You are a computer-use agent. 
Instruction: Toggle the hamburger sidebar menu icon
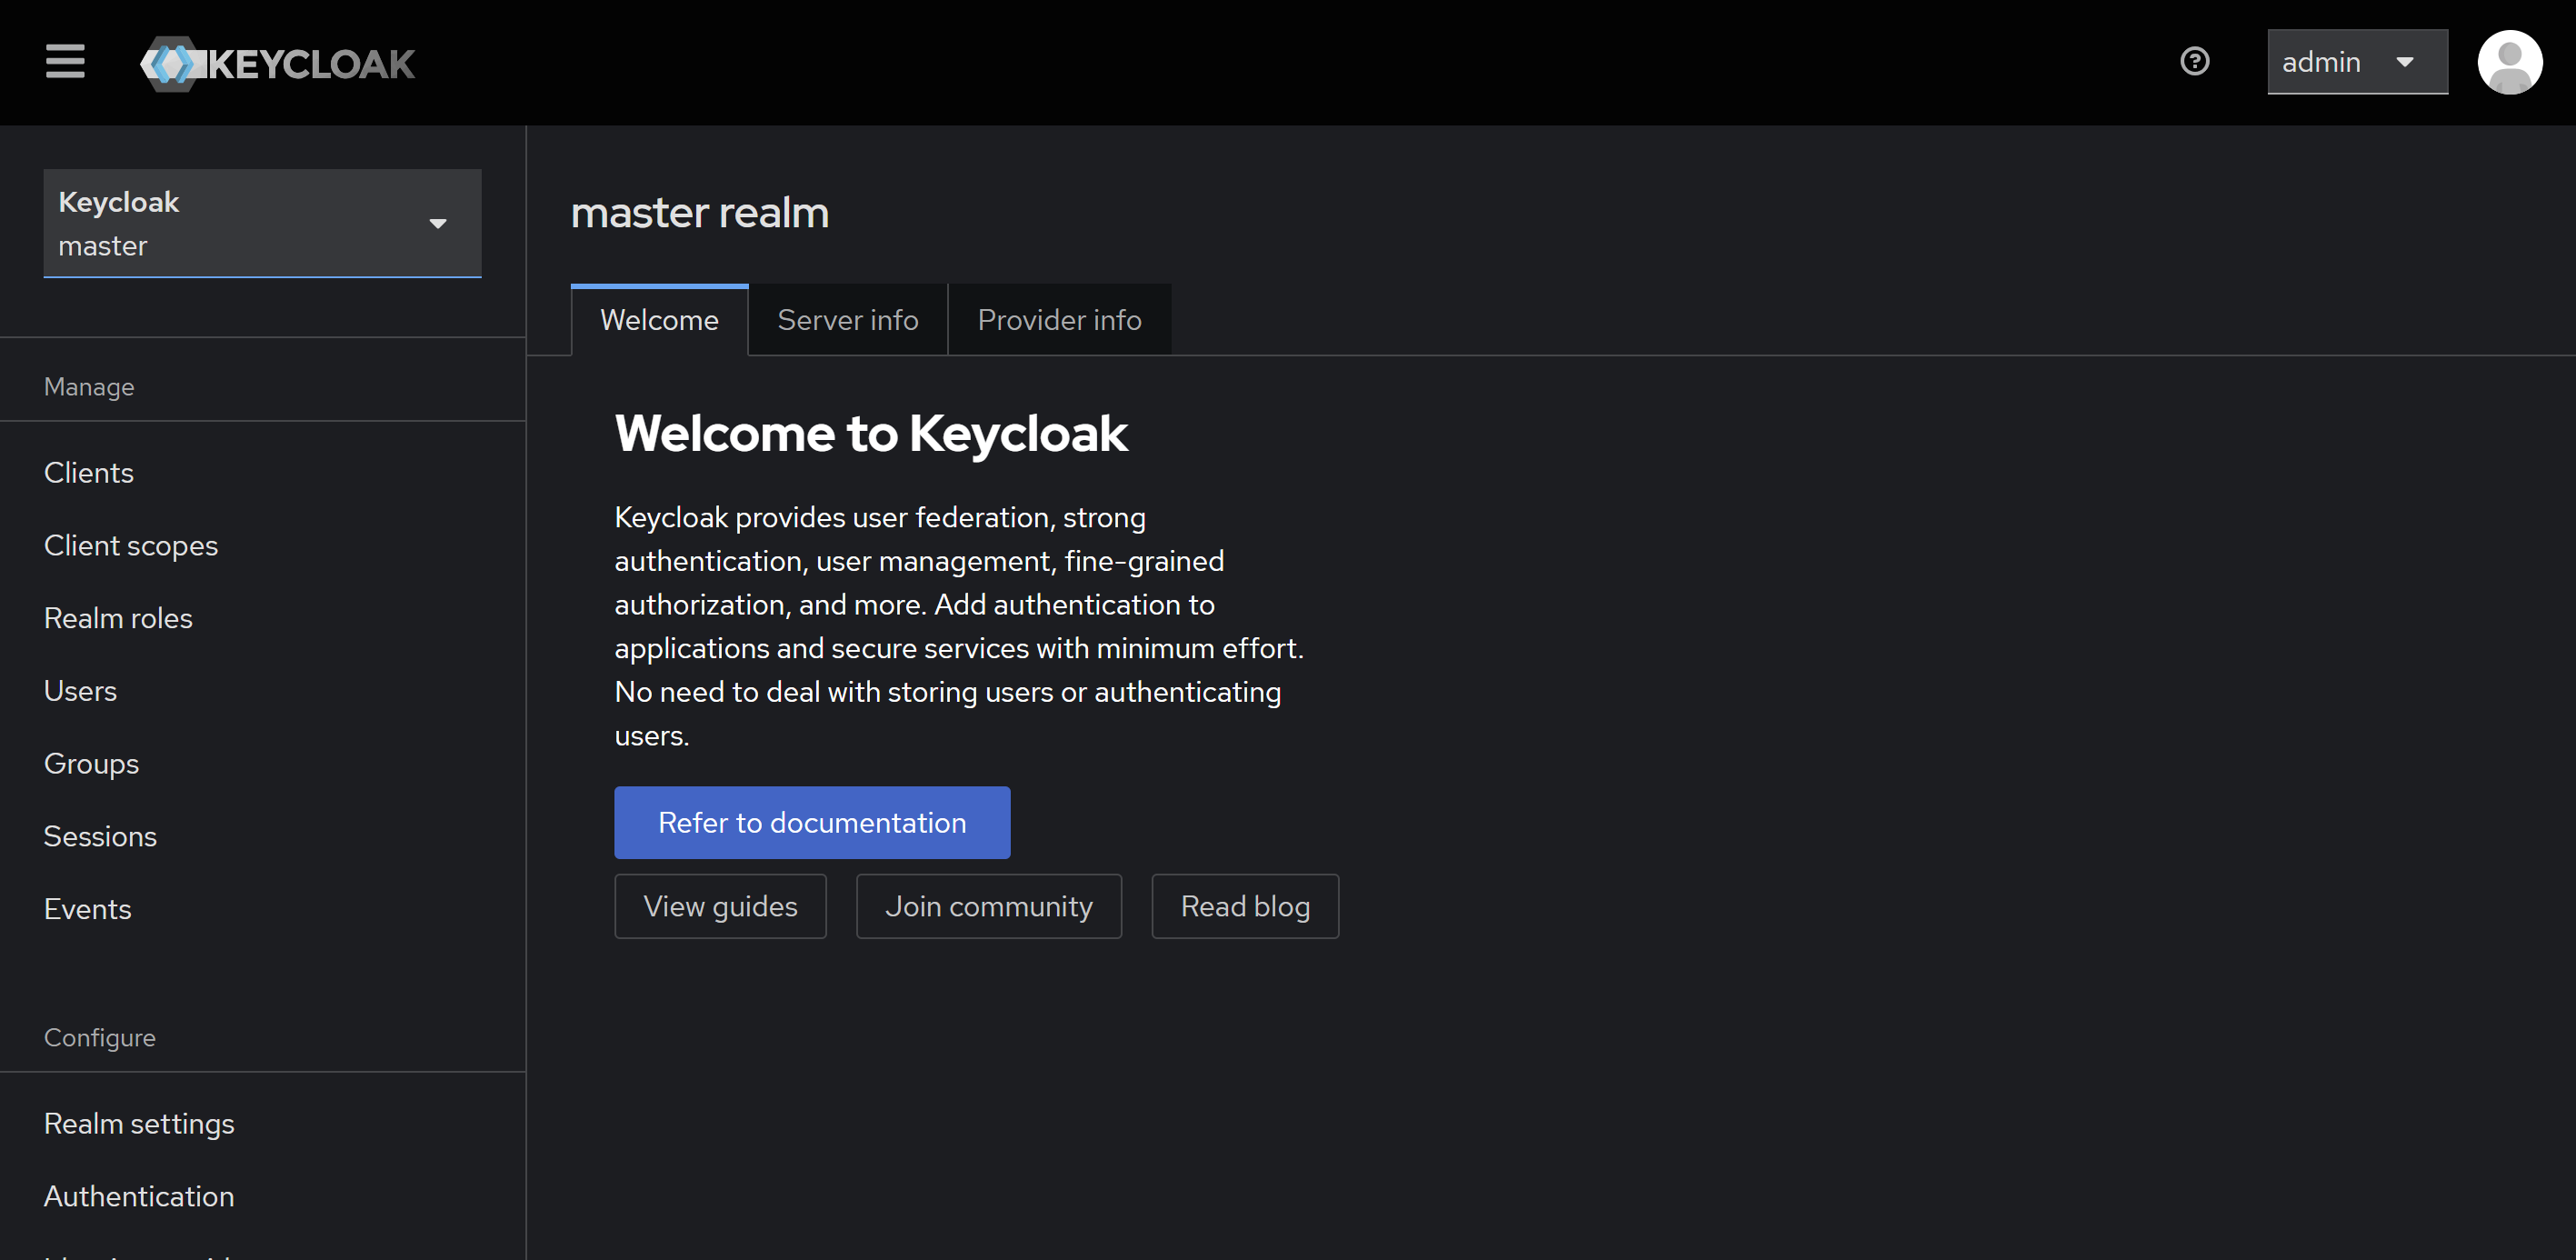(x=65, y=62)
